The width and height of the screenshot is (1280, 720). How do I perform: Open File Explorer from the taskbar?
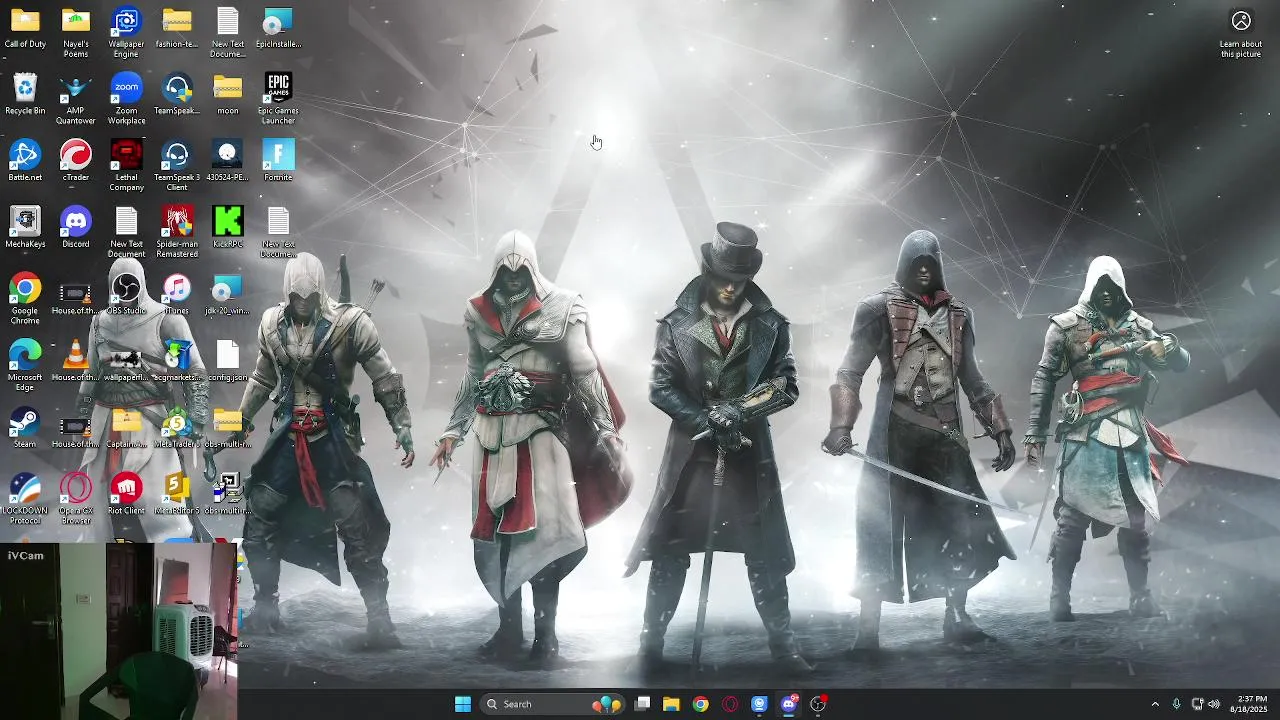pos(671,704)
